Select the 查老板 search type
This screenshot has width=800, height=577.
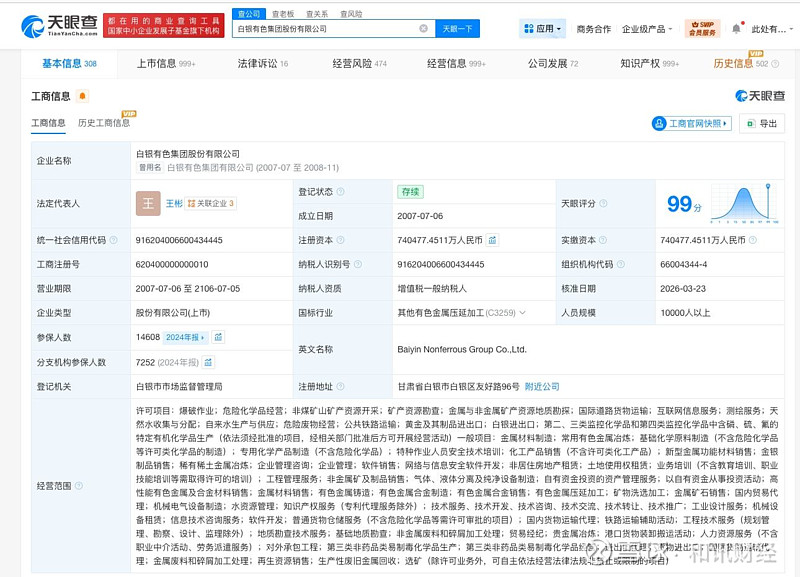(283, 14)
